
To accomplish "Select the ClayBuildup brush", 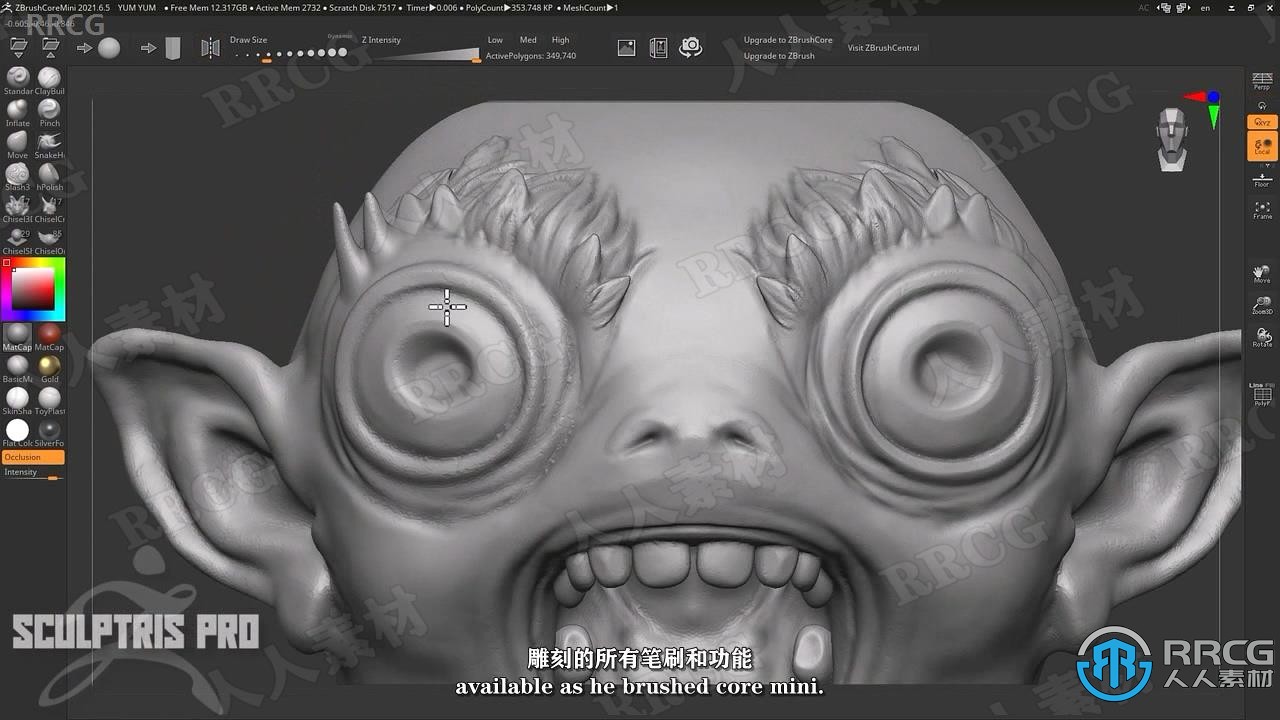I will pos(49,82).
